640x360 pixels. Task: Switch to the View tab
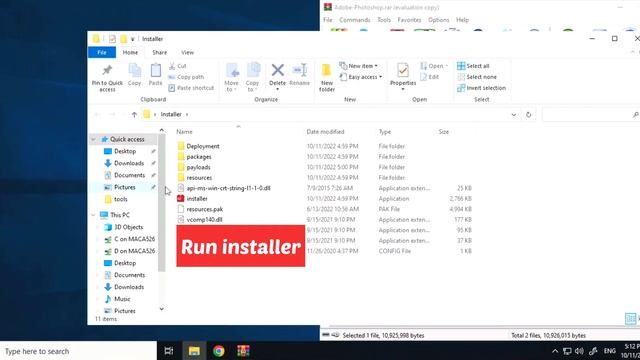pos(187,52)
